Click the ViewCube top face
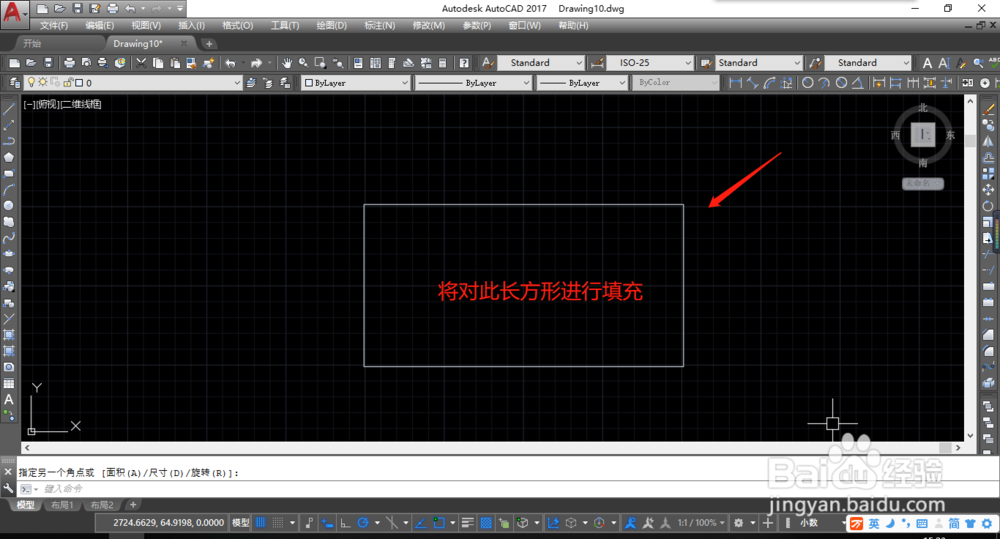 click(922, 135)
